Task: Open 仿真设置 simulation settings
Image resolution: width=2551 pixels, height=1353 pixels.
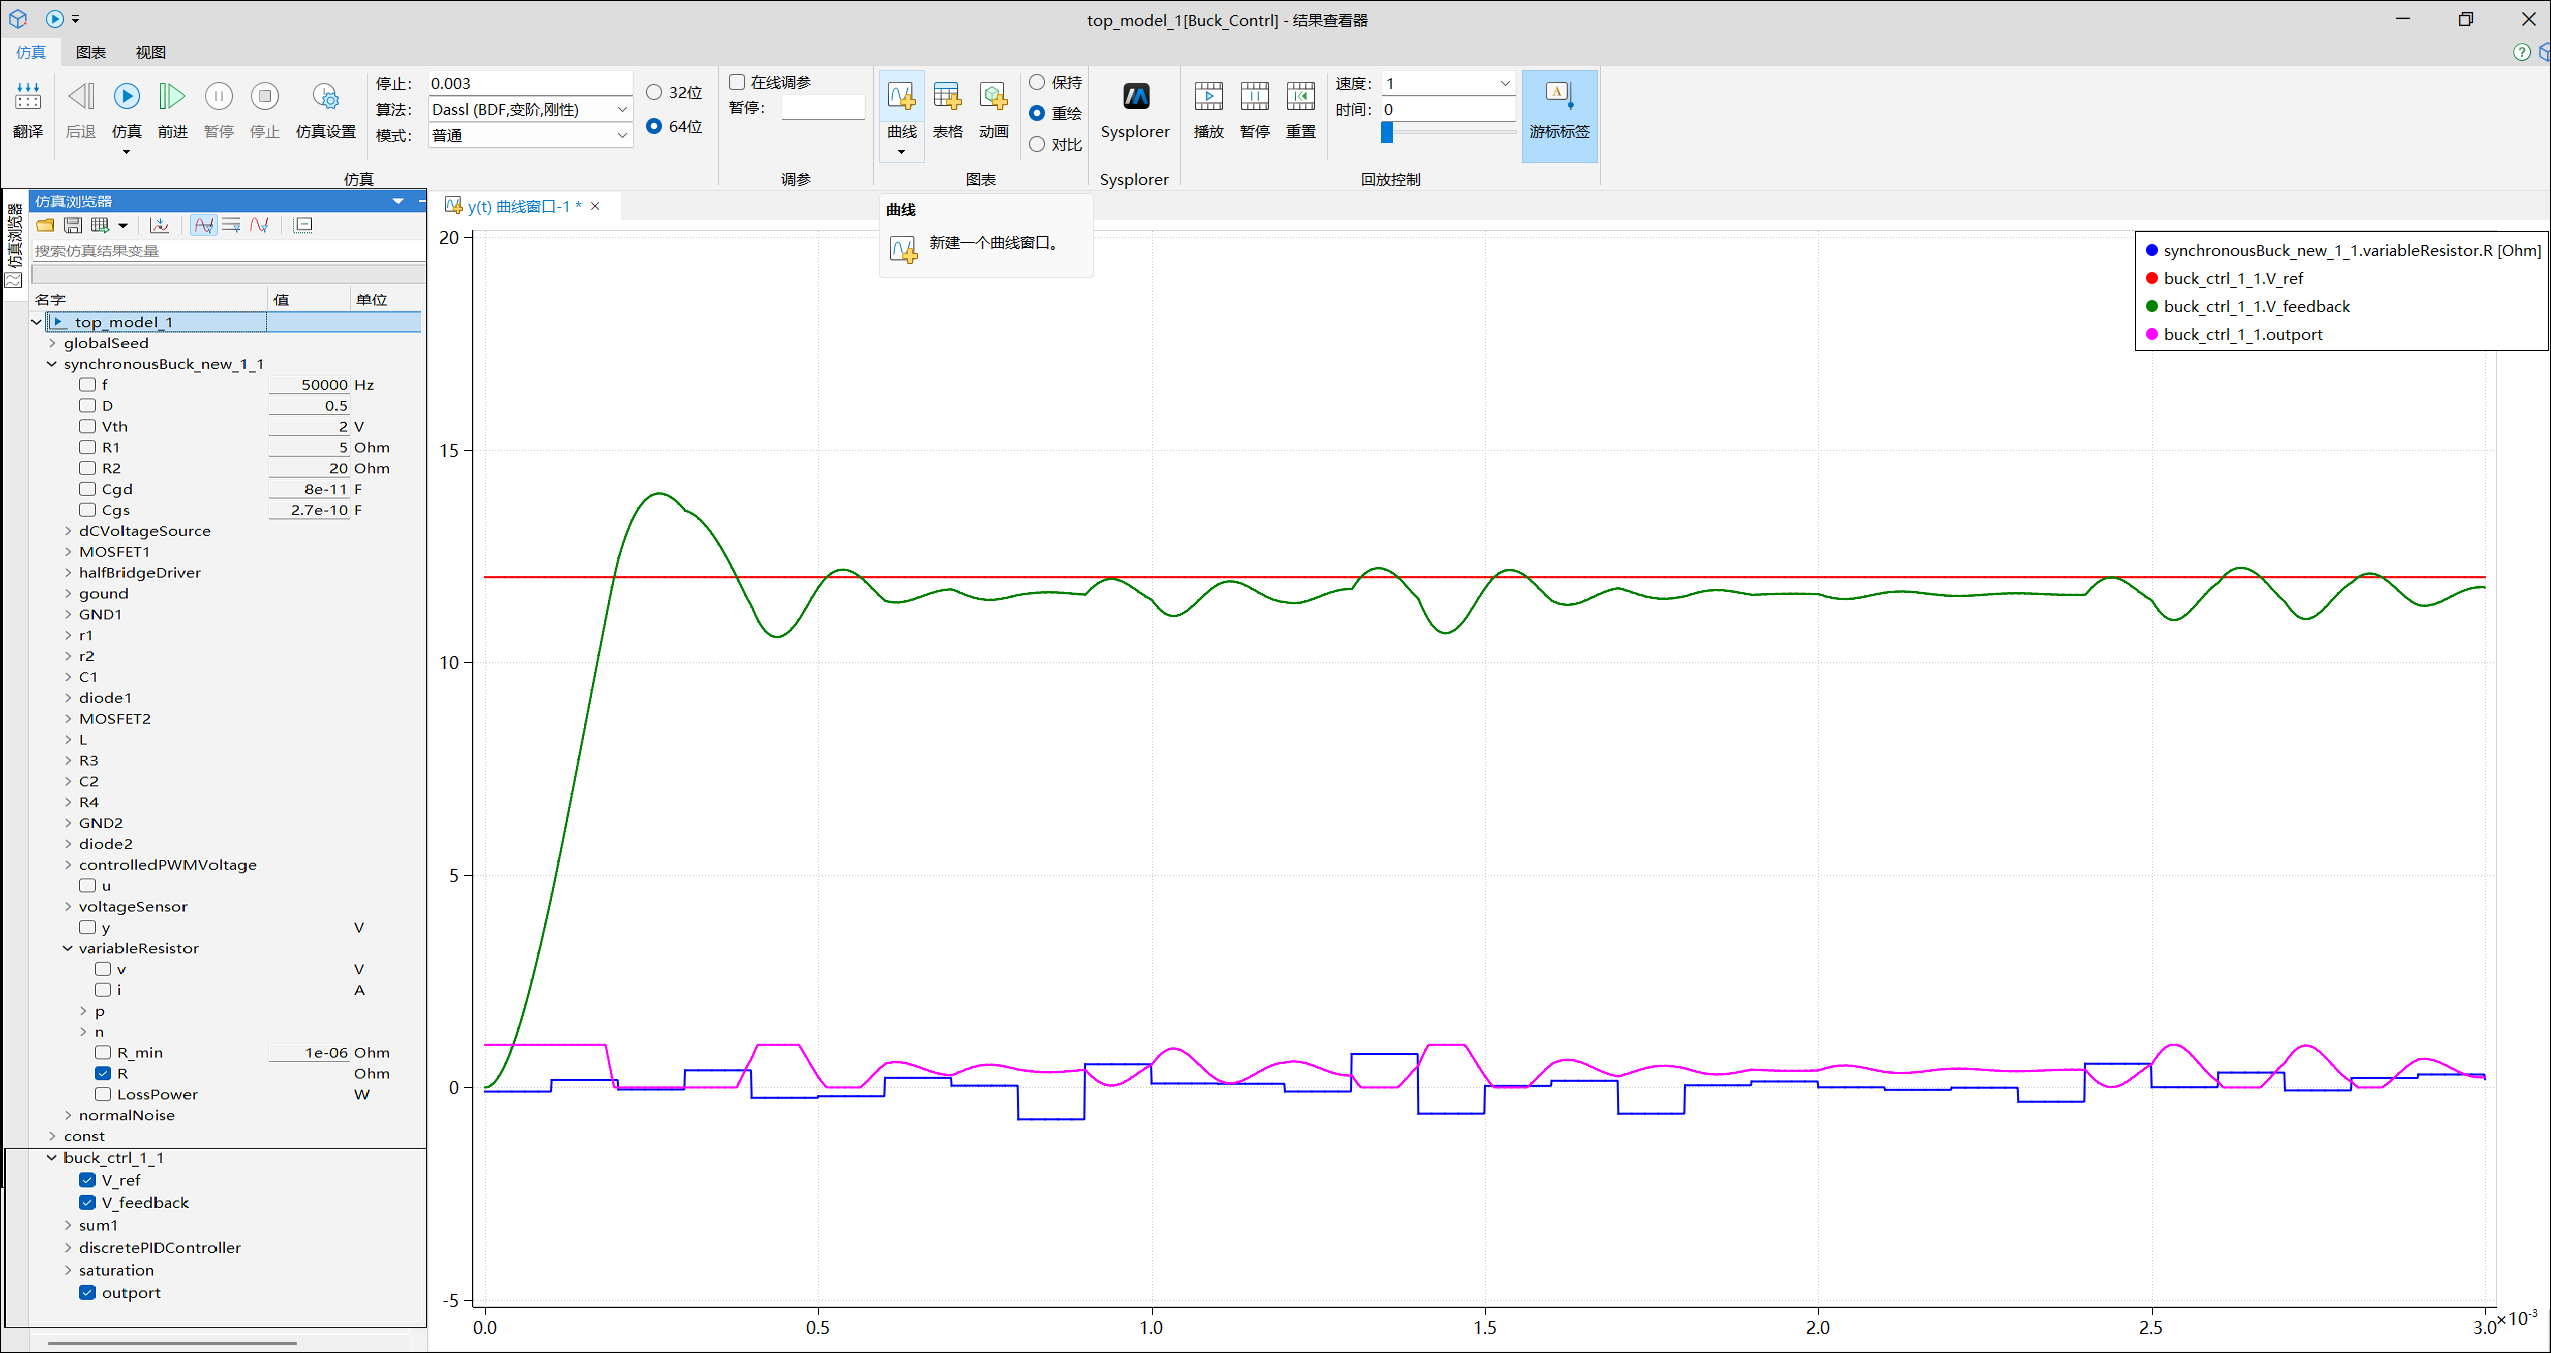Action: [325, 97]
